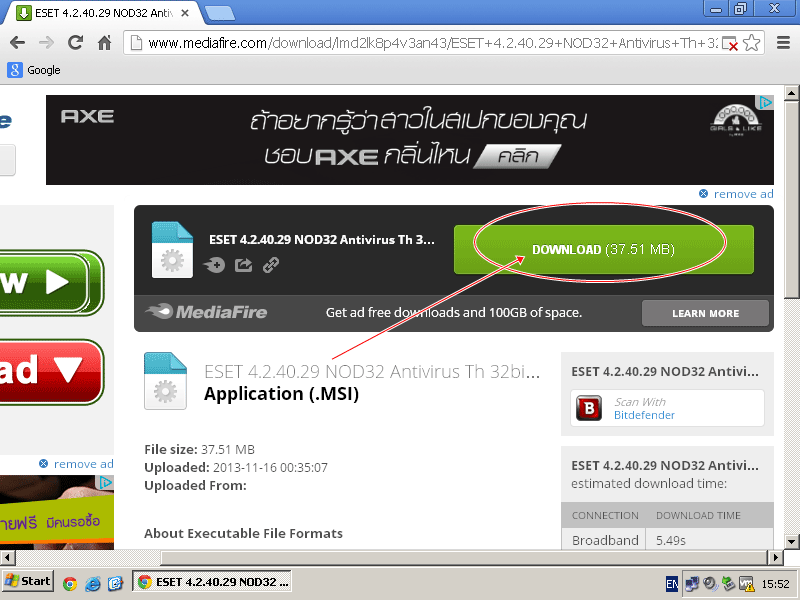Click the third quick launch icon

tap(115, 583)
